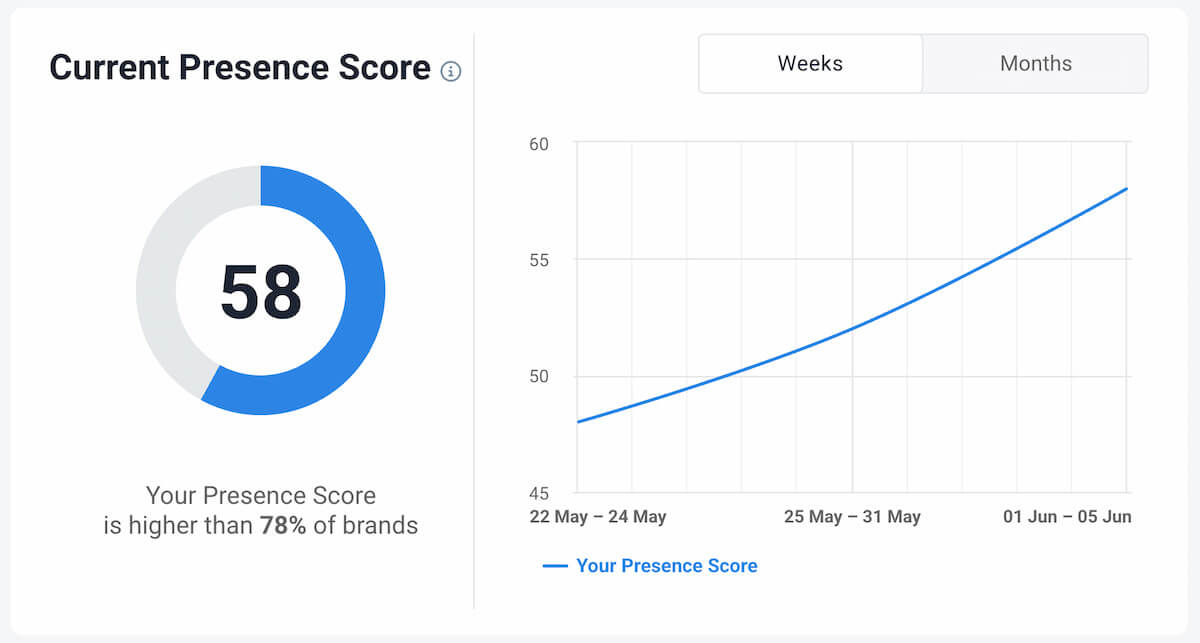Select the blue line legend marker
The width and height of the screenshot is (1200, 643).
tap(557, 566)
